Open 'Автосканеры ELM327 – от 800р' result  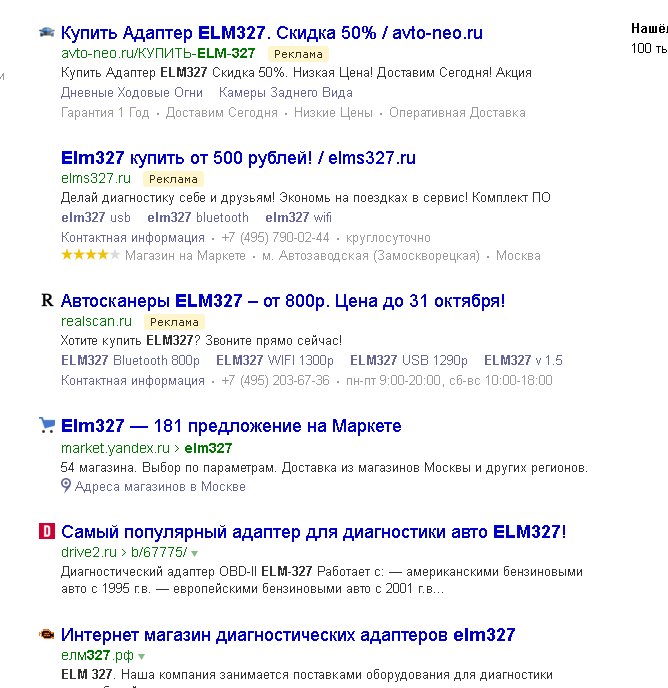point(283,301)
